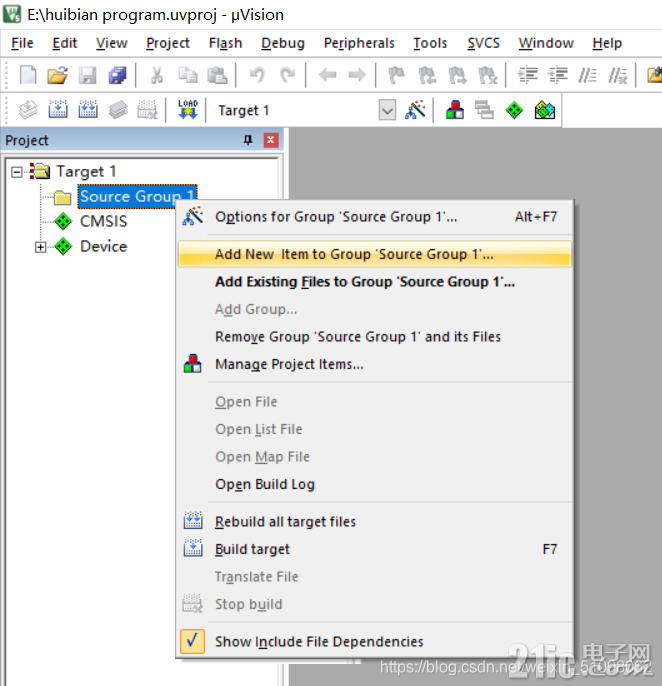Click the Options for Target wand icon
662x686 pixels.
tap(415, 109)
